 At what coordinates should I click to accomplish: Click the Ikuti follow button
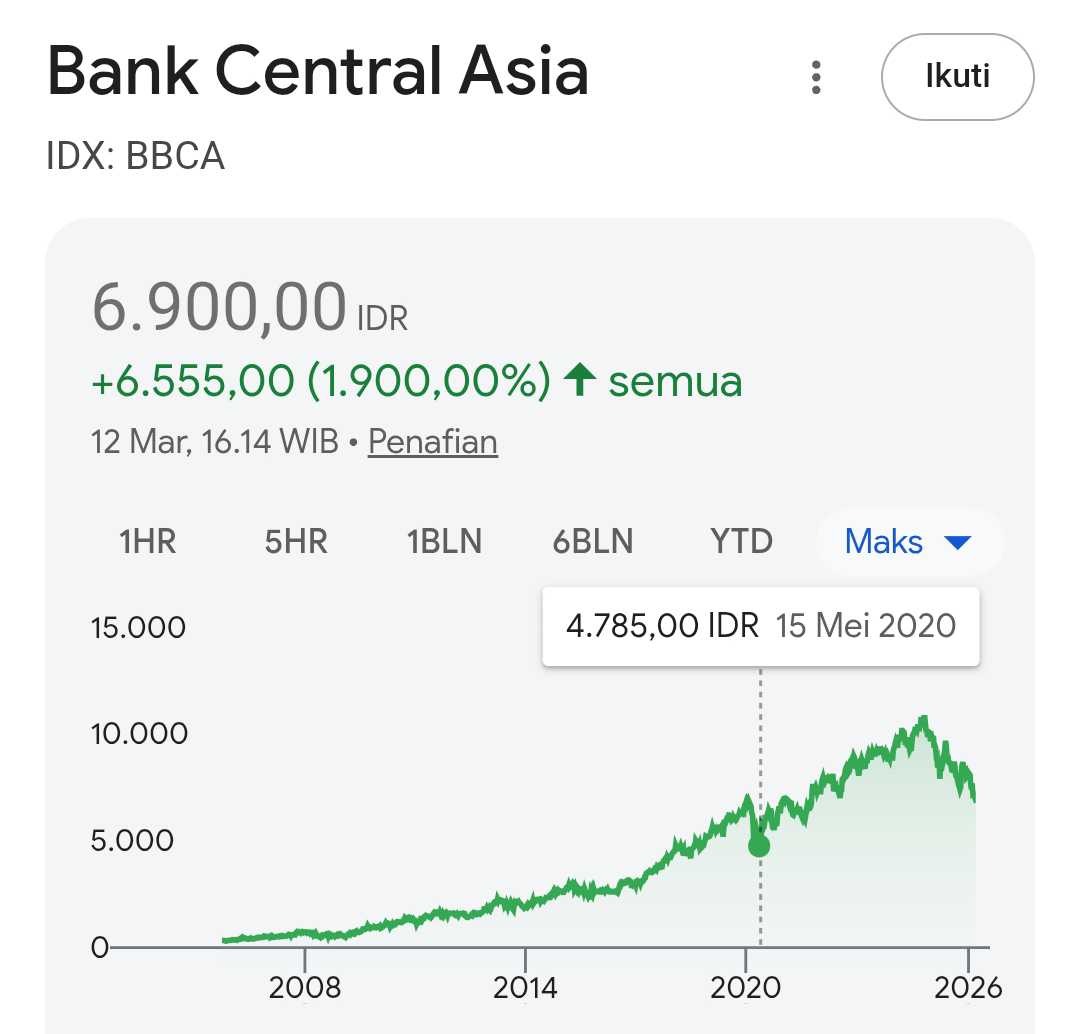[x=957, y=77]
